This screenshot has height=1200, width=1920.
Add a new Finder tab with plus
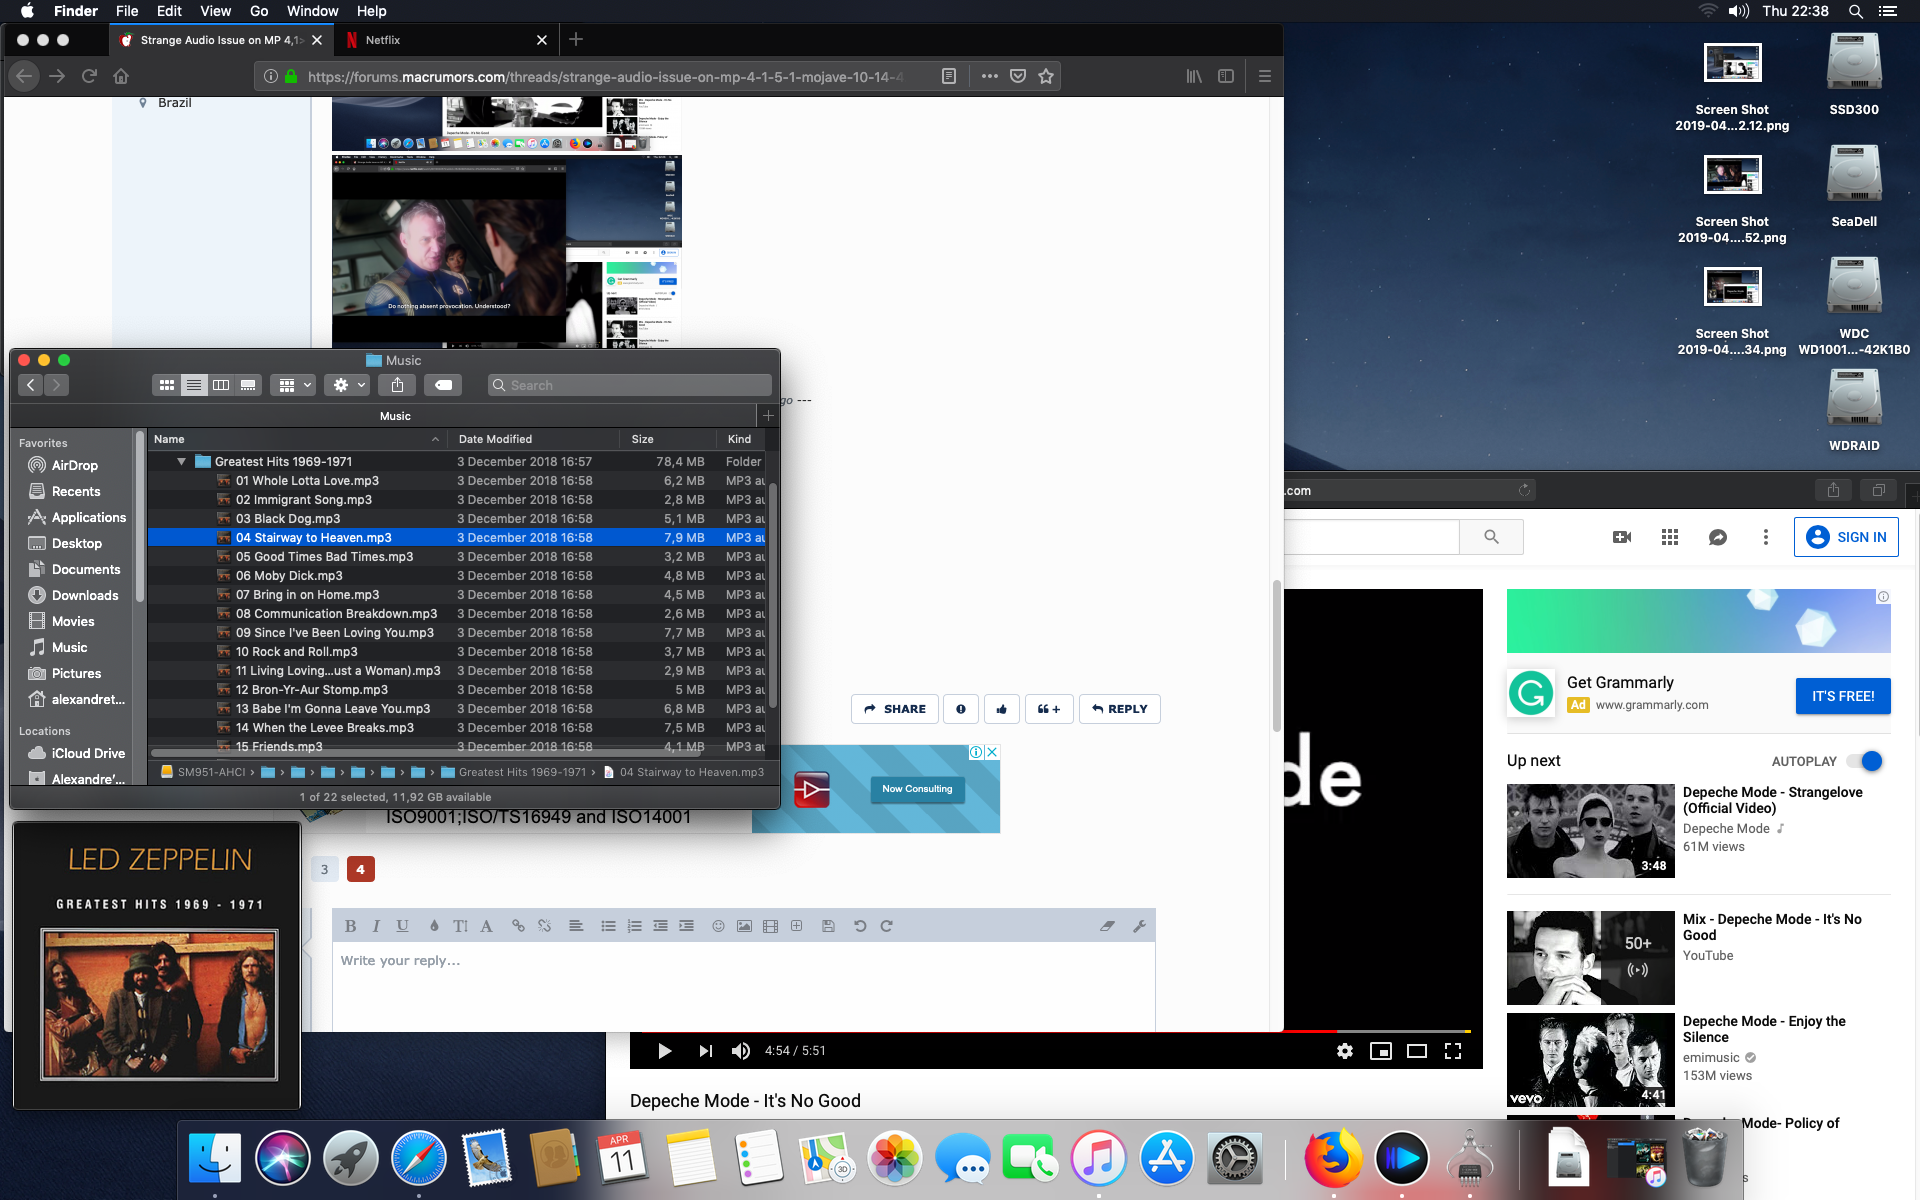tap(768, 416)
